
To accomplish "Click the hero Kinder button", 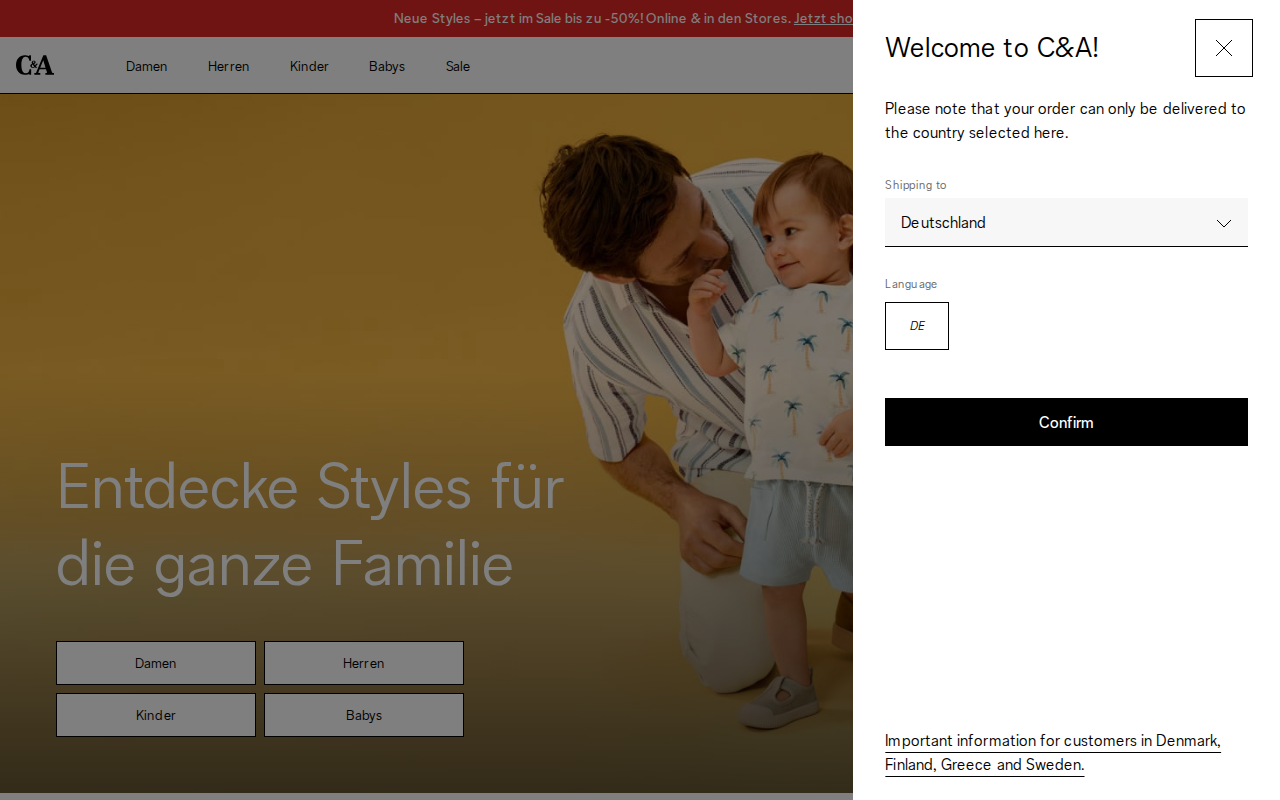I will [x=156, y=715].
